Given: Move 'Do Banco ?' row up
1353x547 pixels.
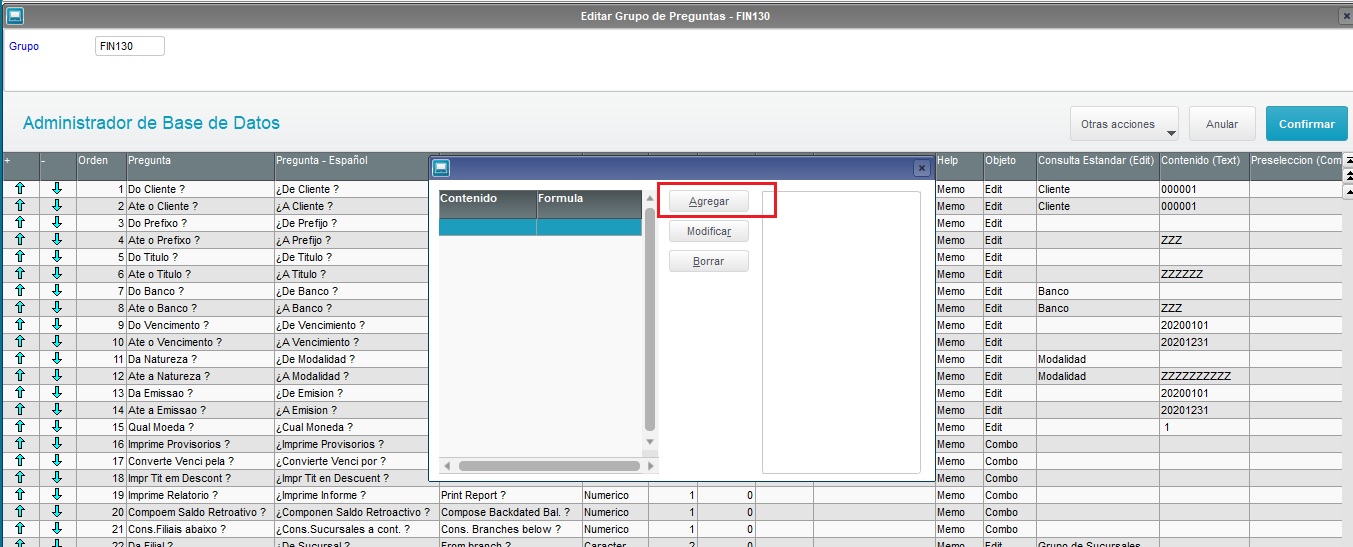Looking at the screenshot, I should pyautogui.click(x=20, y=291).
